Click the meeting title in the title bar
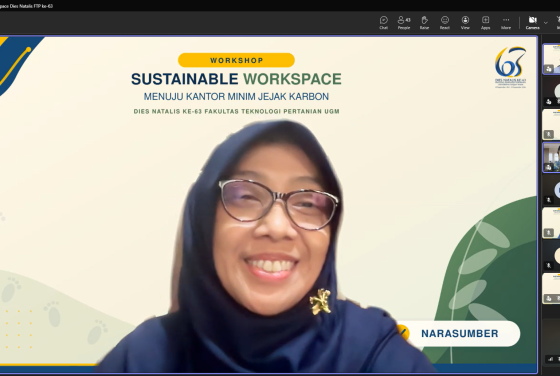This screenshot has height=376, width=560. click(x=26, y=6)
